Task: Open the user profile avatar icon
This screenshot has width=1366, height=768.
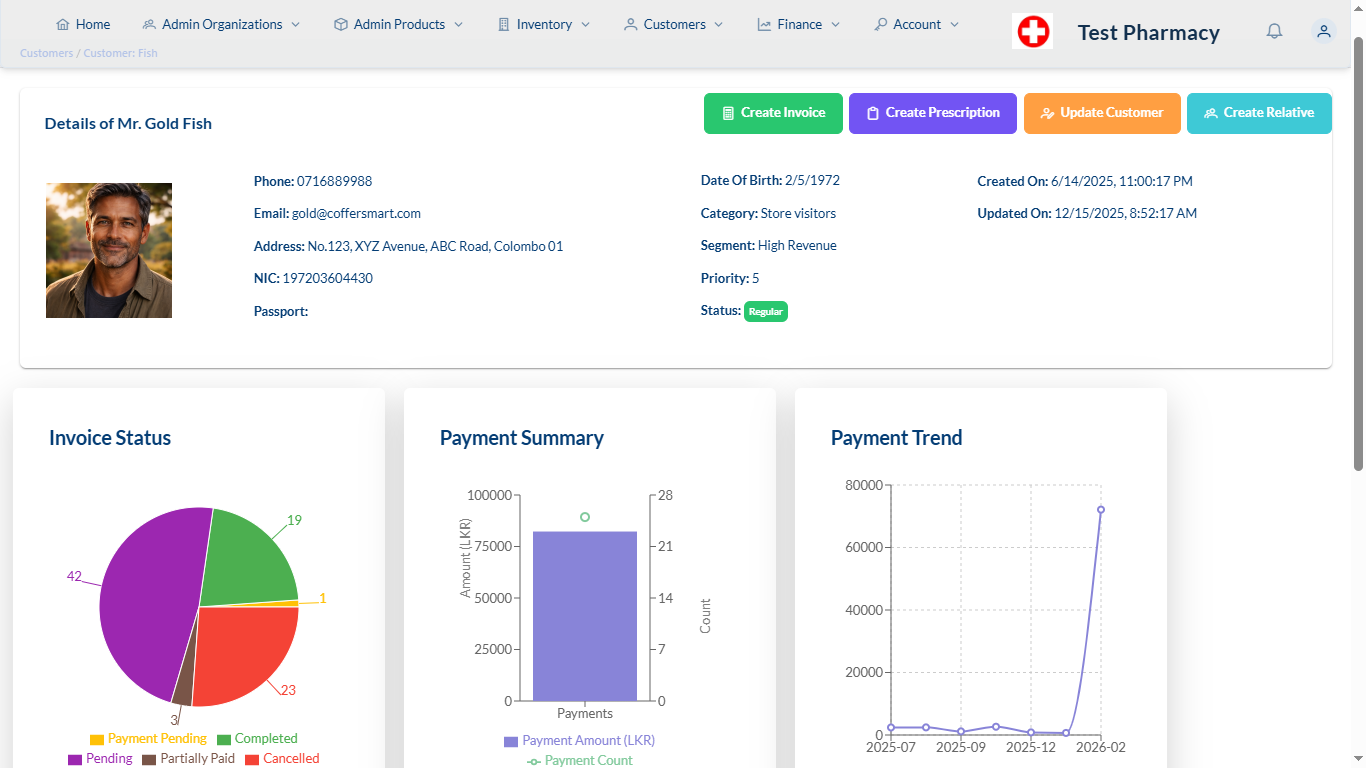Action: pyautogui.click(x=1324, y=31)
